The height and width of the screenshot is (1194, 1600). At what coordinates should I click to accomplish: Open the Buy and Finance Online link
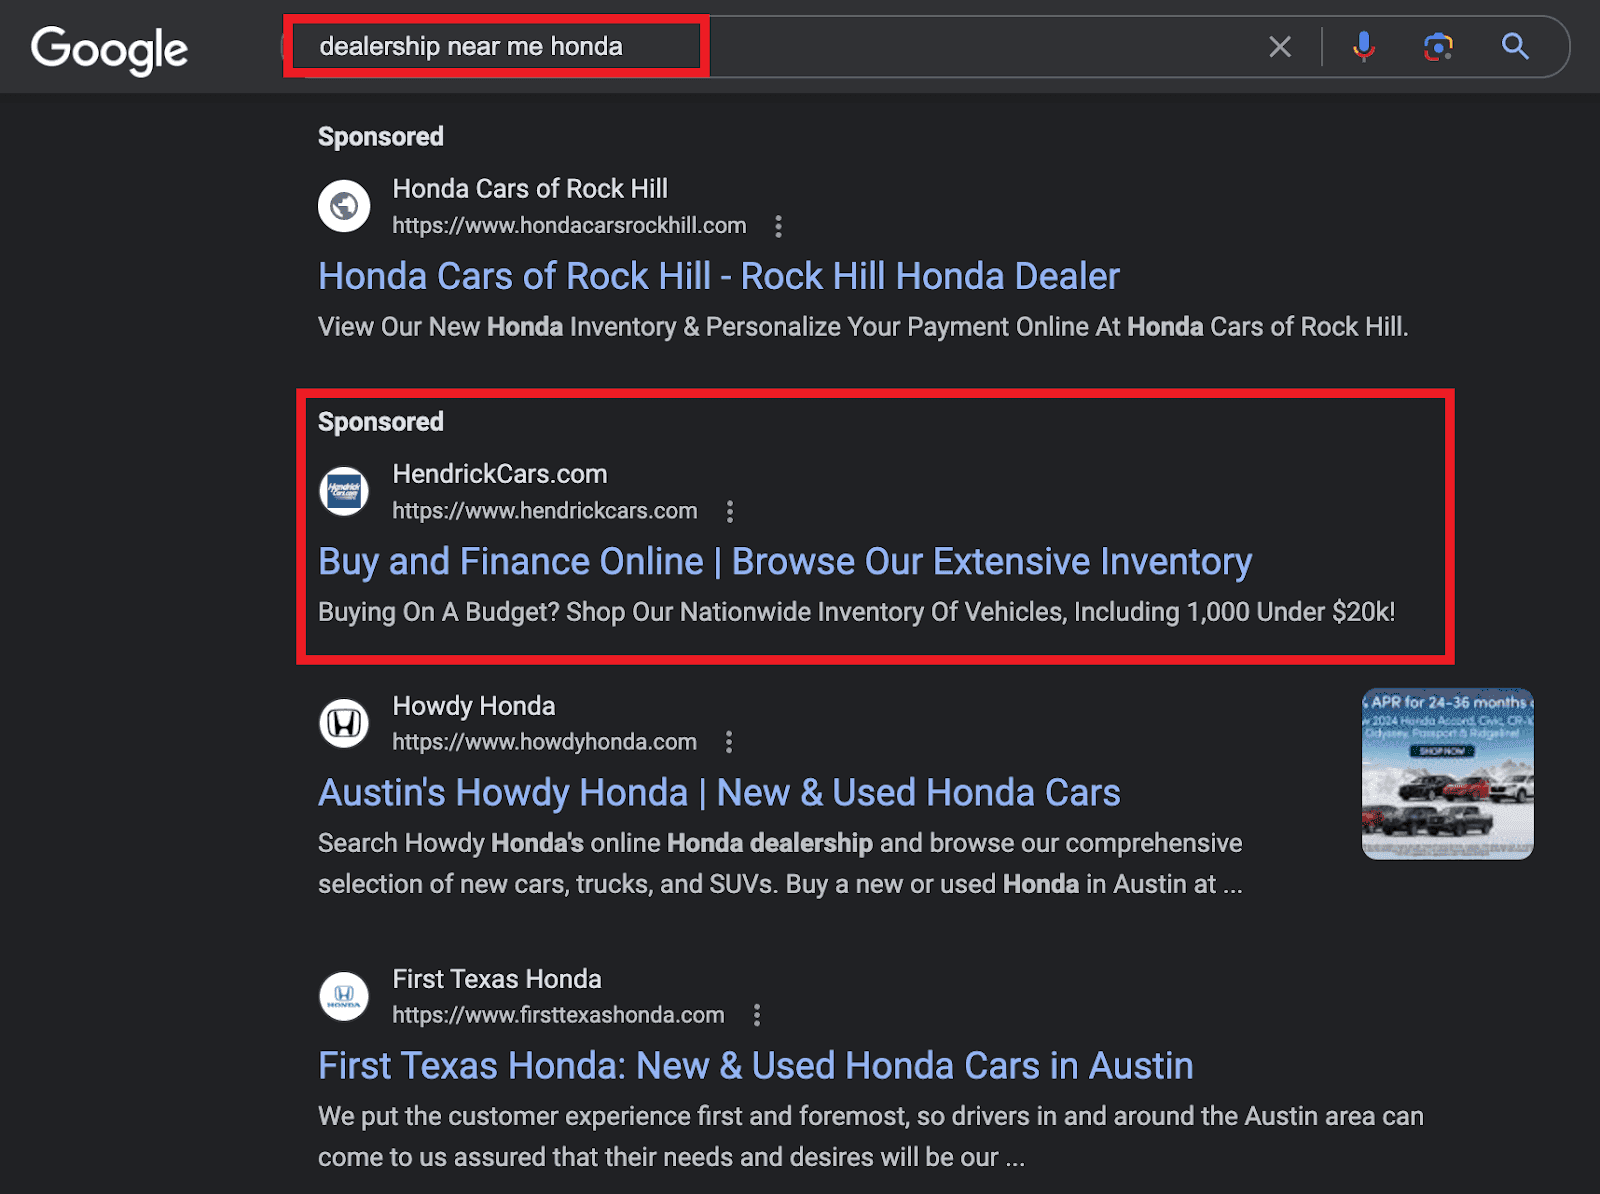[784, 561]
